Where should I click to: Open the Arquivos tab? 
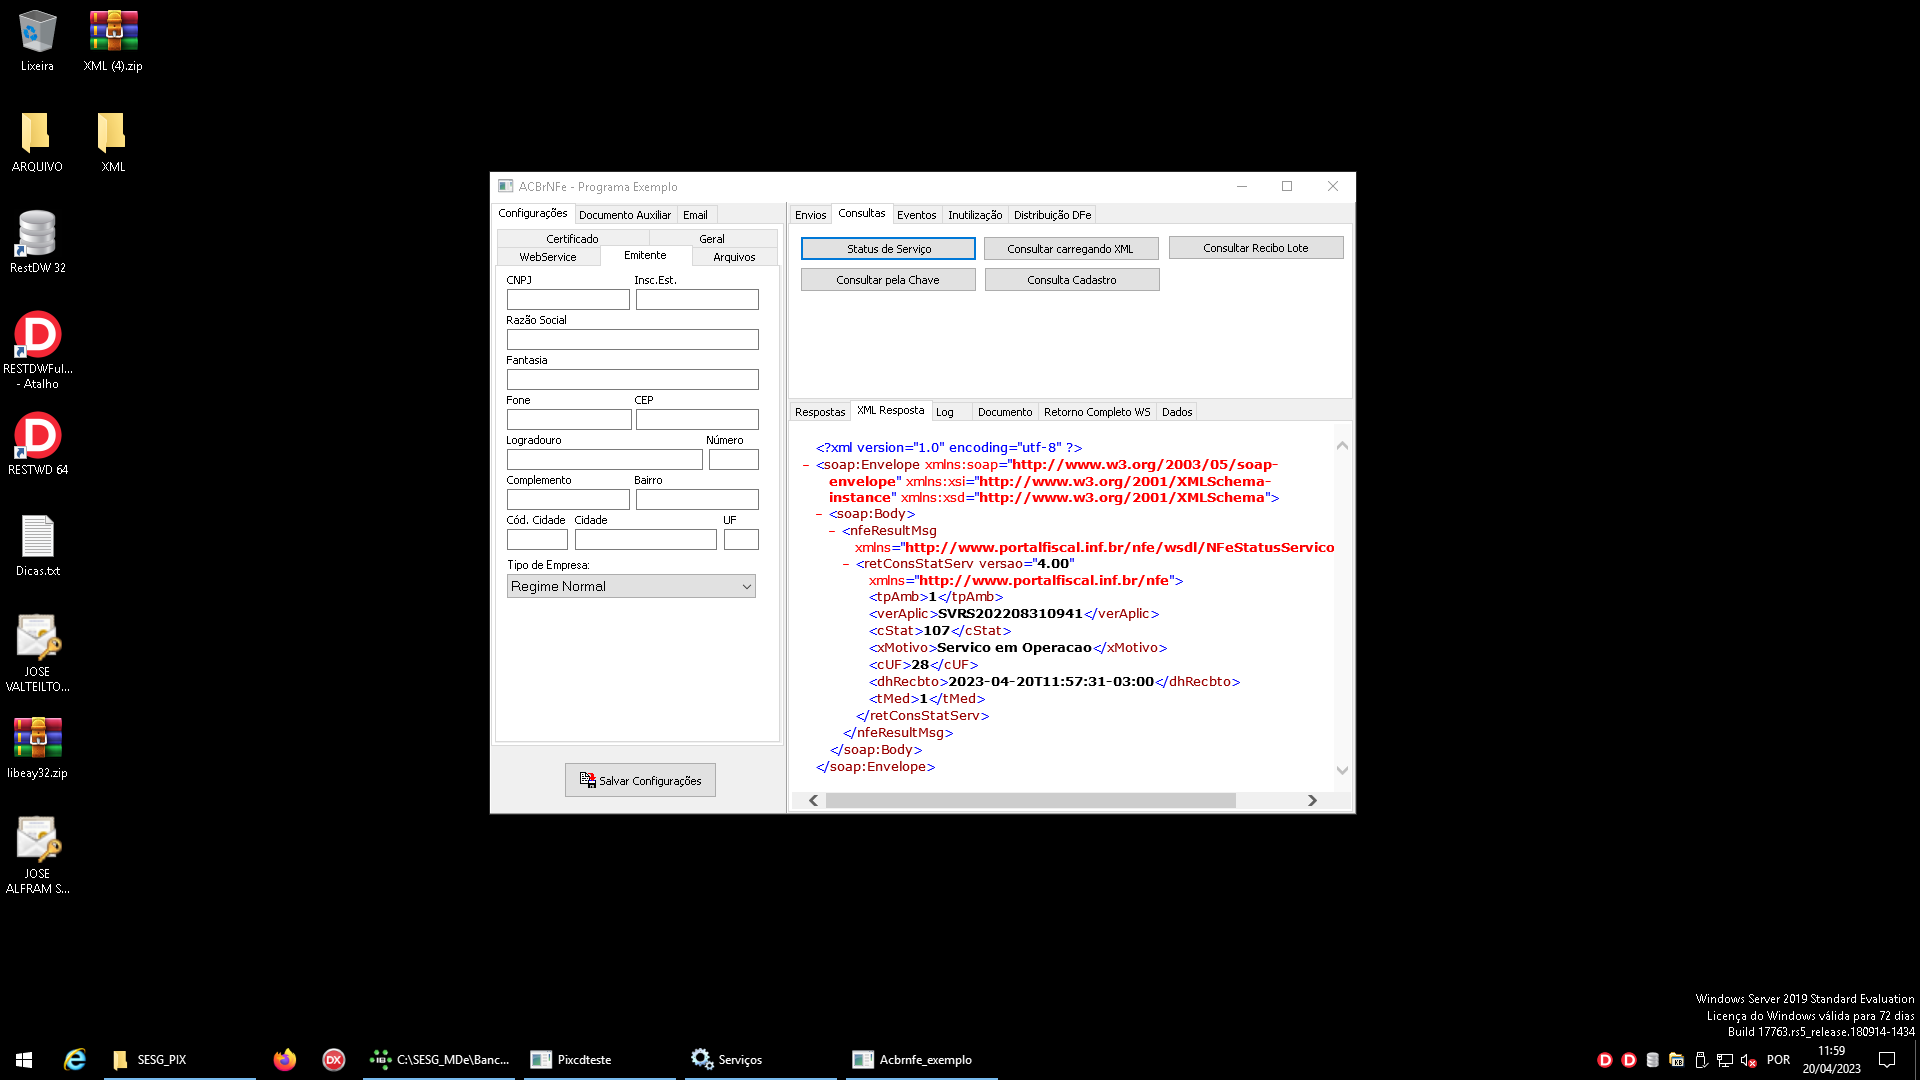[734, 257]
